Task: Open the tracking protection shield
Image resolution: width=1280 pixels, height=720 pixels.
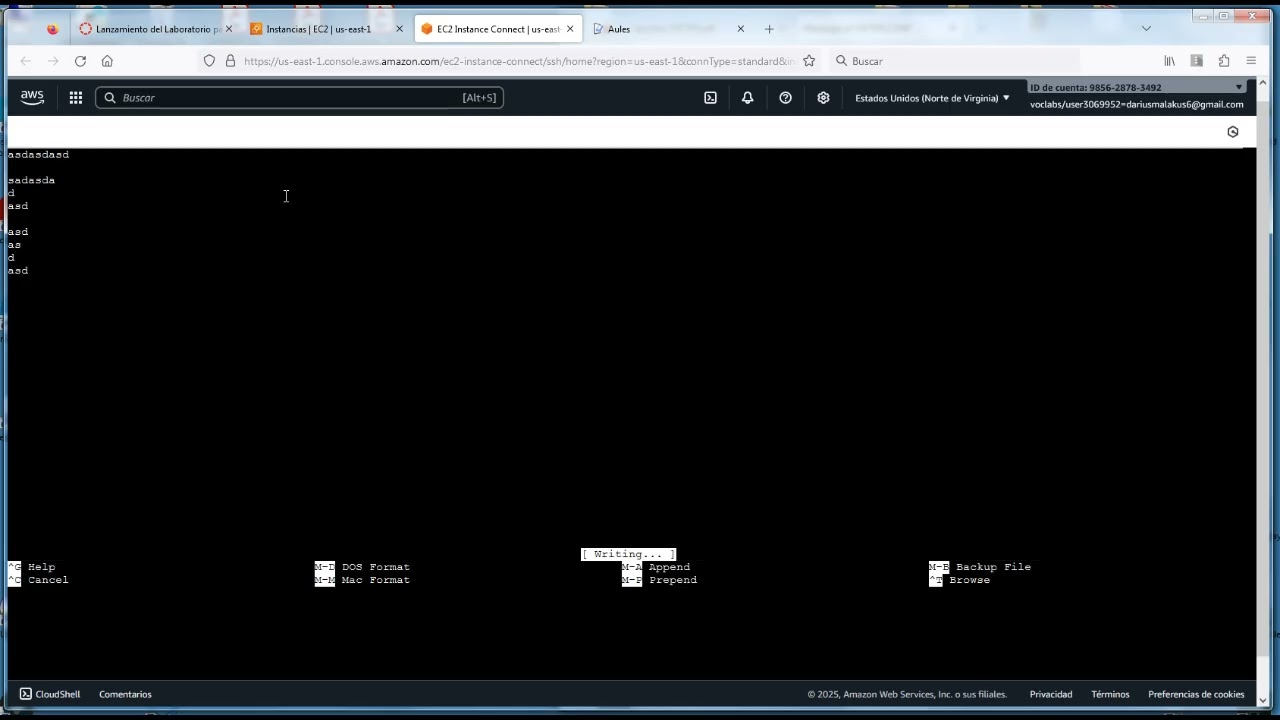Action: point(209,61)
